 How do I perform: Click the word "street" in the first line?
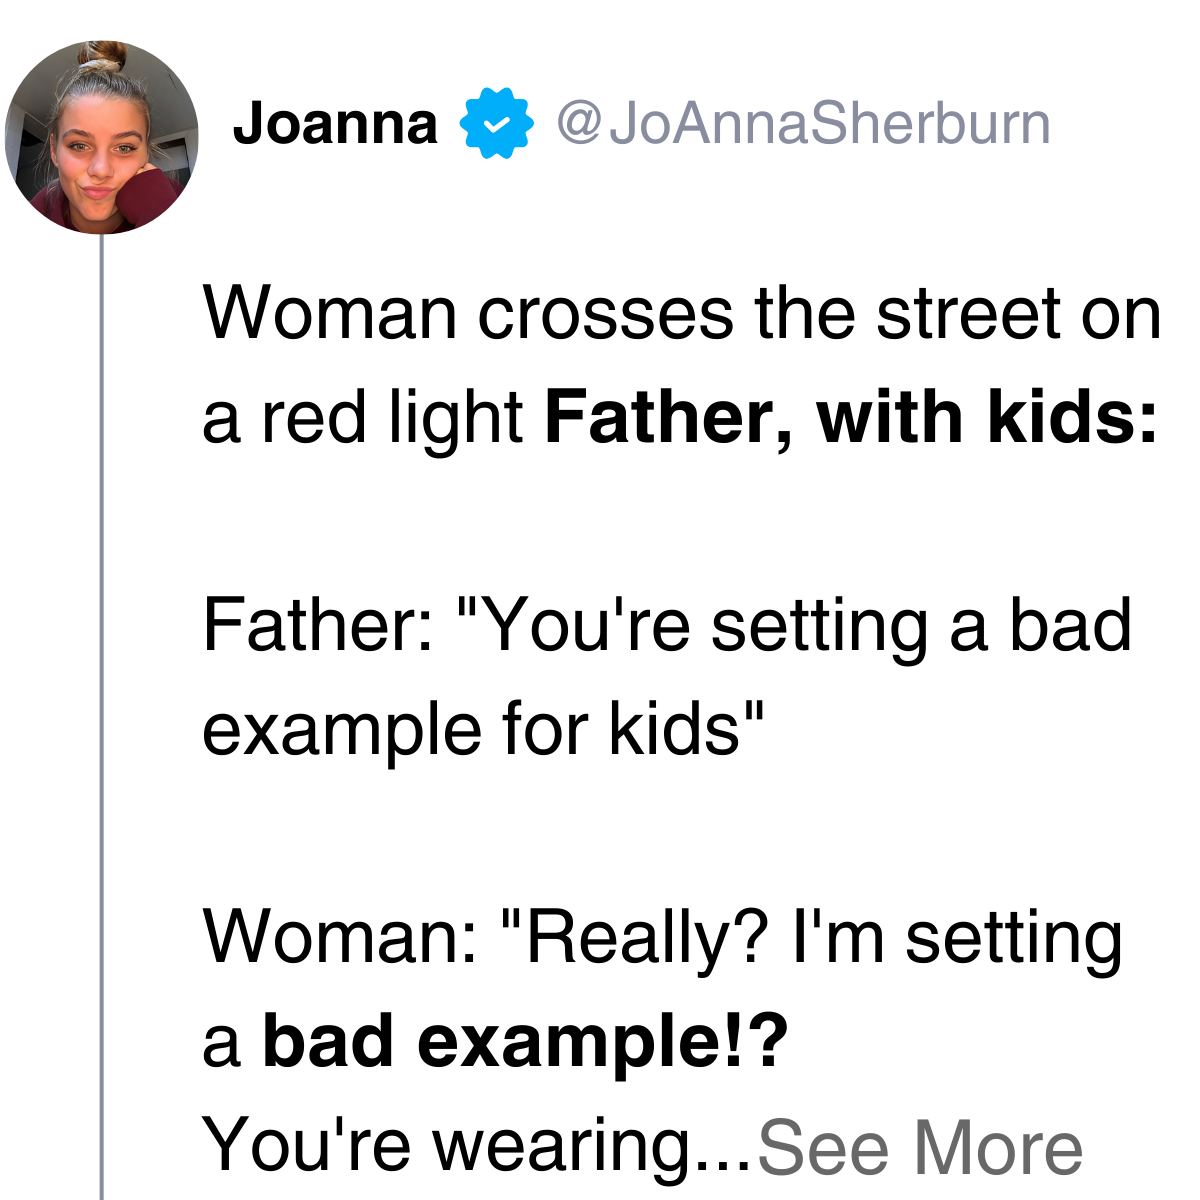click(x=968, y=313)
